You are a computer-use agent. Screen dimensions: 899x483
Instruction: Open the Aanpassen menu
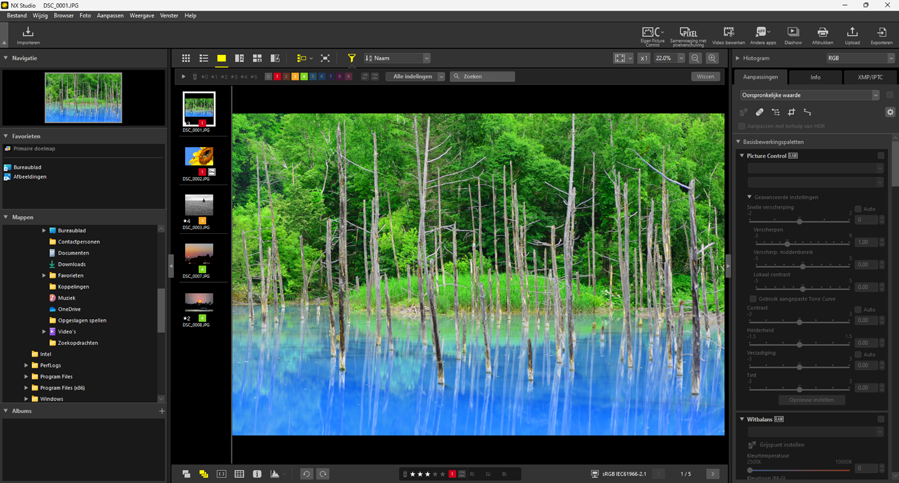point(110,16)
